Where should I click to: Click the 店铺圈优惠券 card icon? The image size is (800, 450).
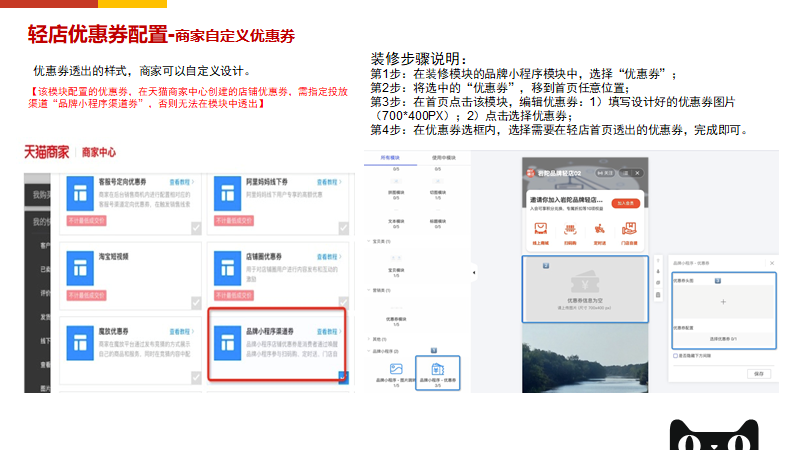tap(227, 268)
